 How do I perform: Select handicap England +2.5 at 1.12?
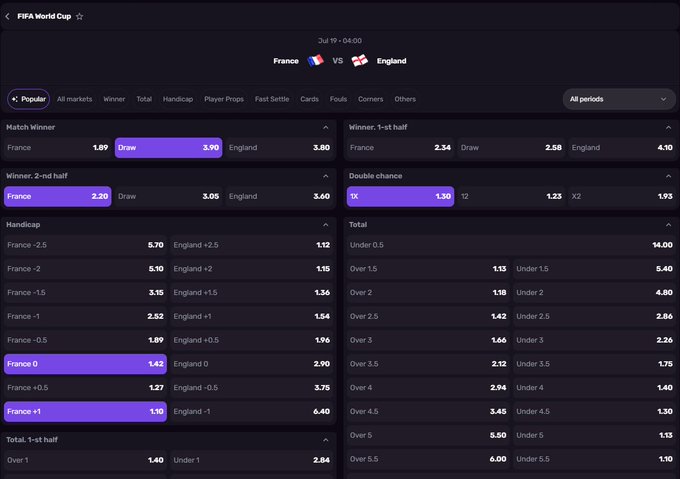[252, 245]
